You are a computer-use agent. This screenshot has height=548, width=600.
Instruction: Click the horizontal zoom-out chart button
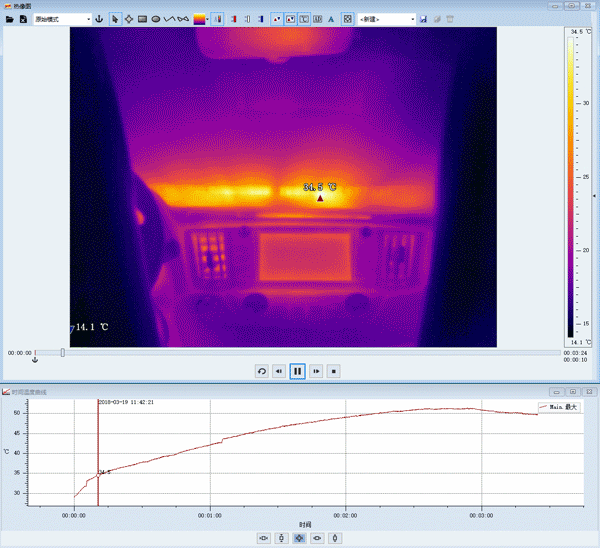coord(317,538)
